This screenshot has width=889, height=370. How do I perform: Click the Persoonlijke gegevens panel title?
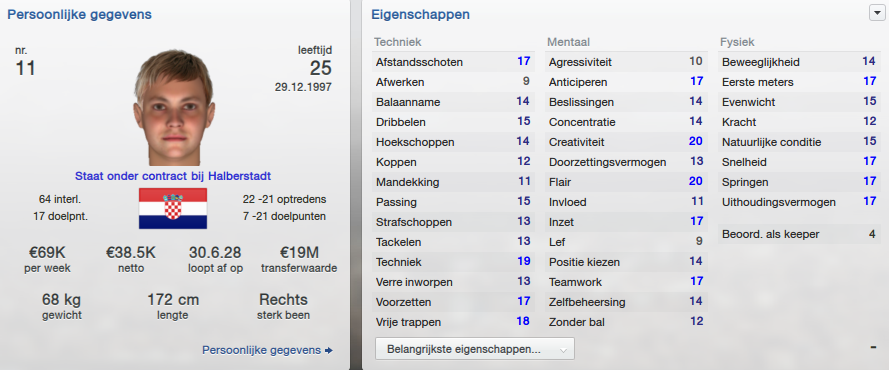pyautogui.click(x=79, y=15)
